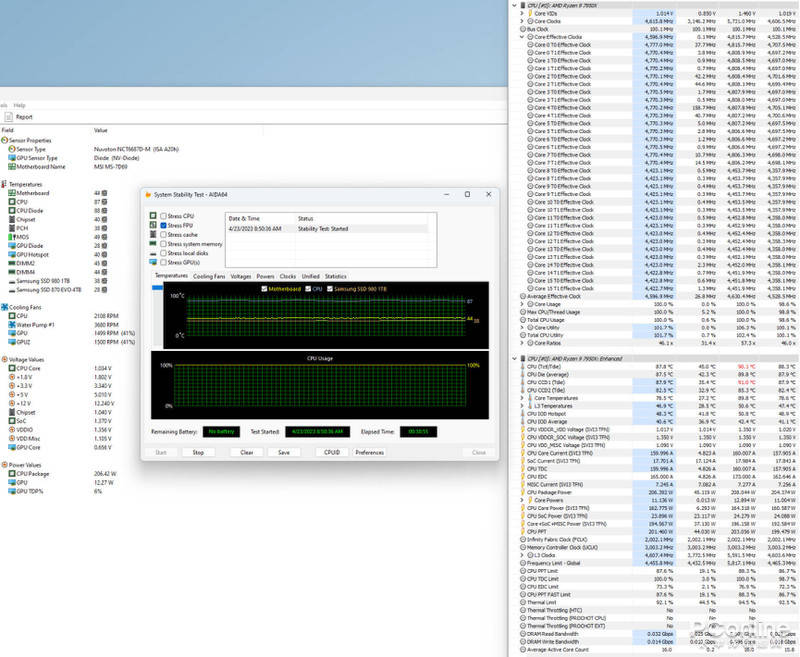Enable the Stress CPU checkbox
The height and width of the screenshot is (657, 800).
click(x=164, y=216)
